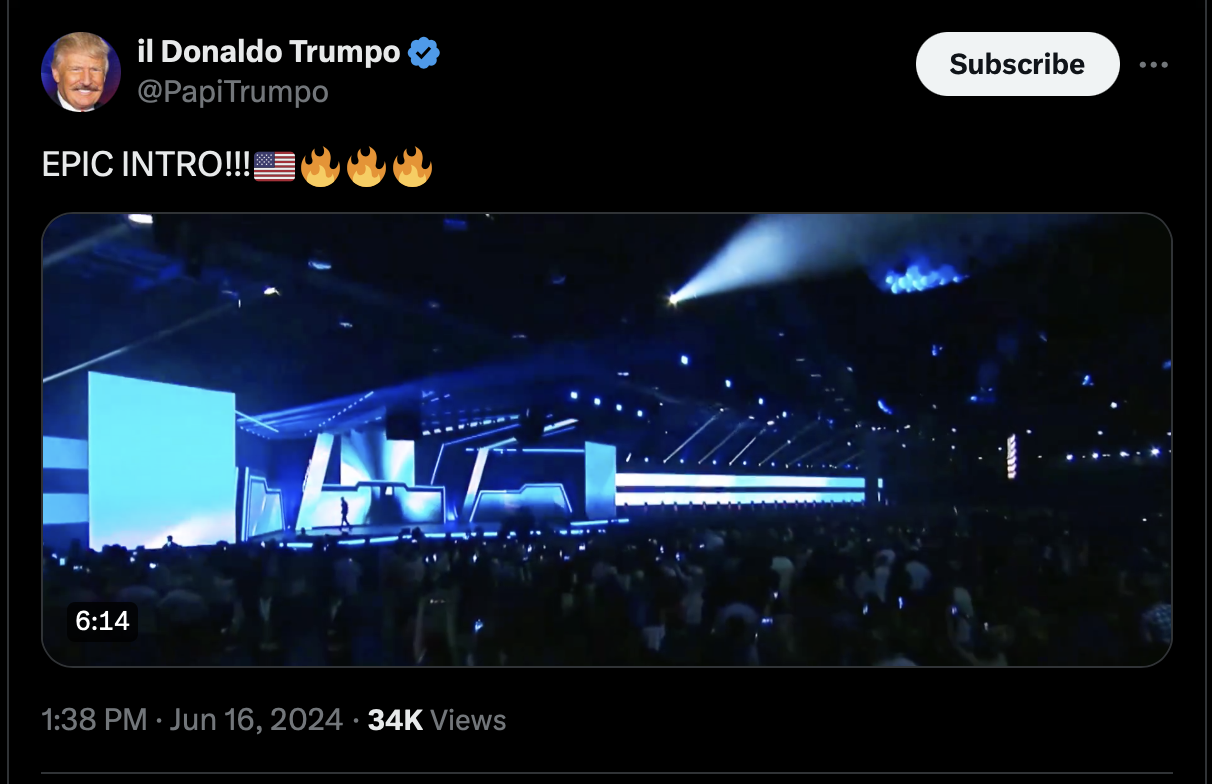Click the long horizontal LED strip in the video
This screenshot has height=784, width=1212.
point(740,488)
